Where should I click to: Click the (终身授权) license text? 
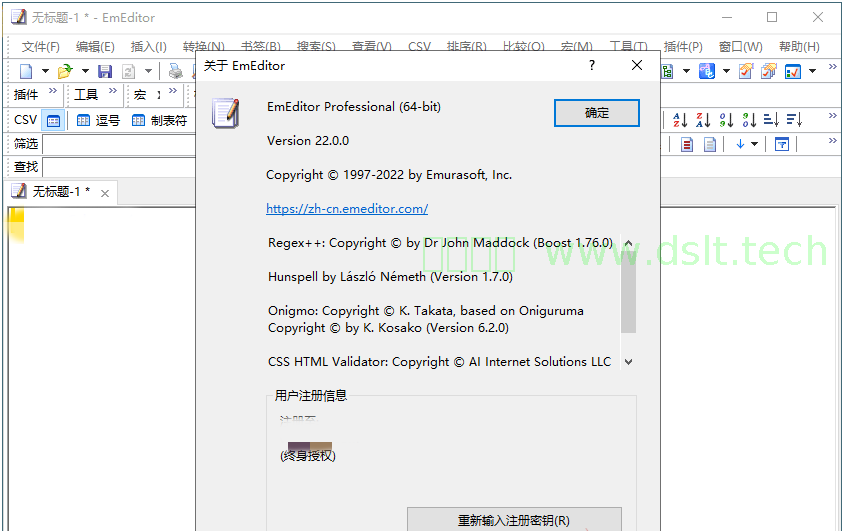pyautogui.click(x=308, y=456)
